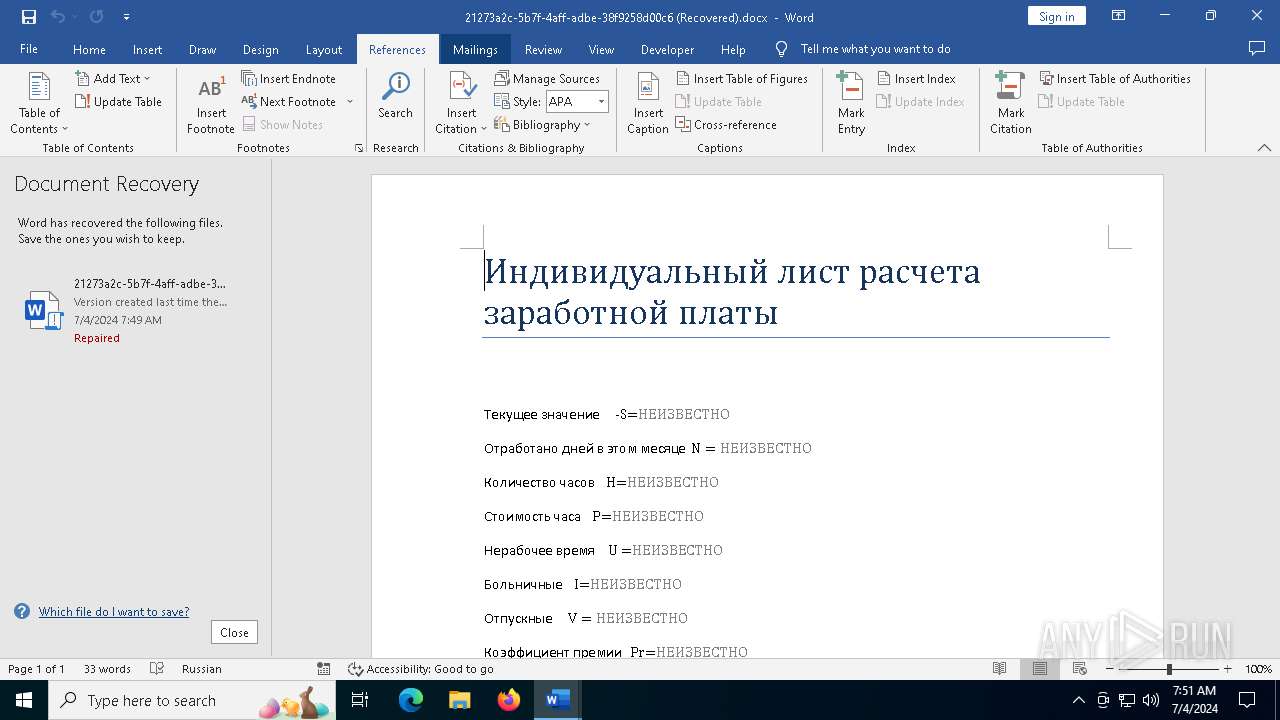Open the Windows Start menu

[x=24, y=700]
